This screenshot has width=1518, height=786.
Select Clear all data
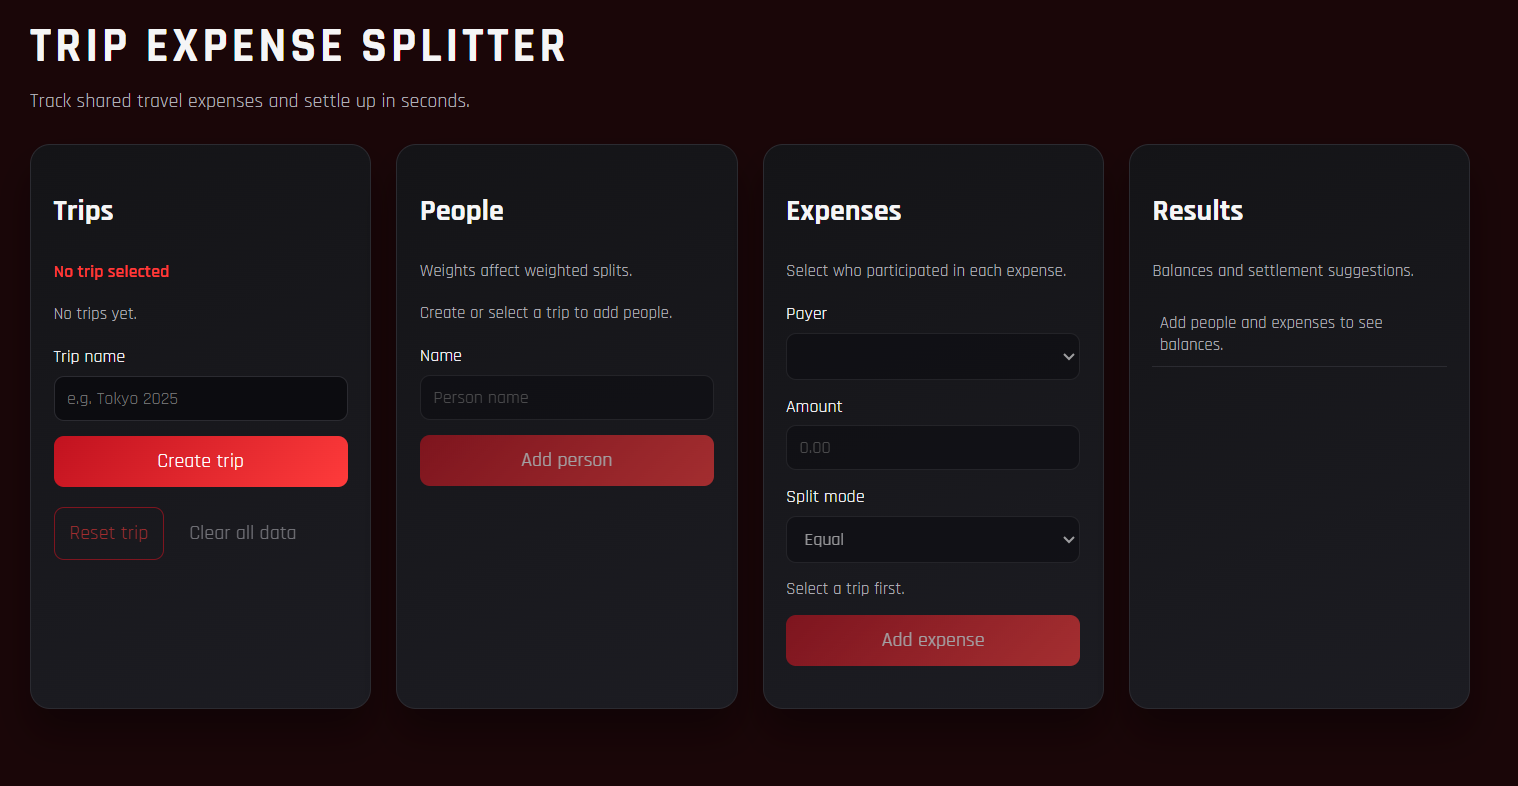[x=242, y=533]
